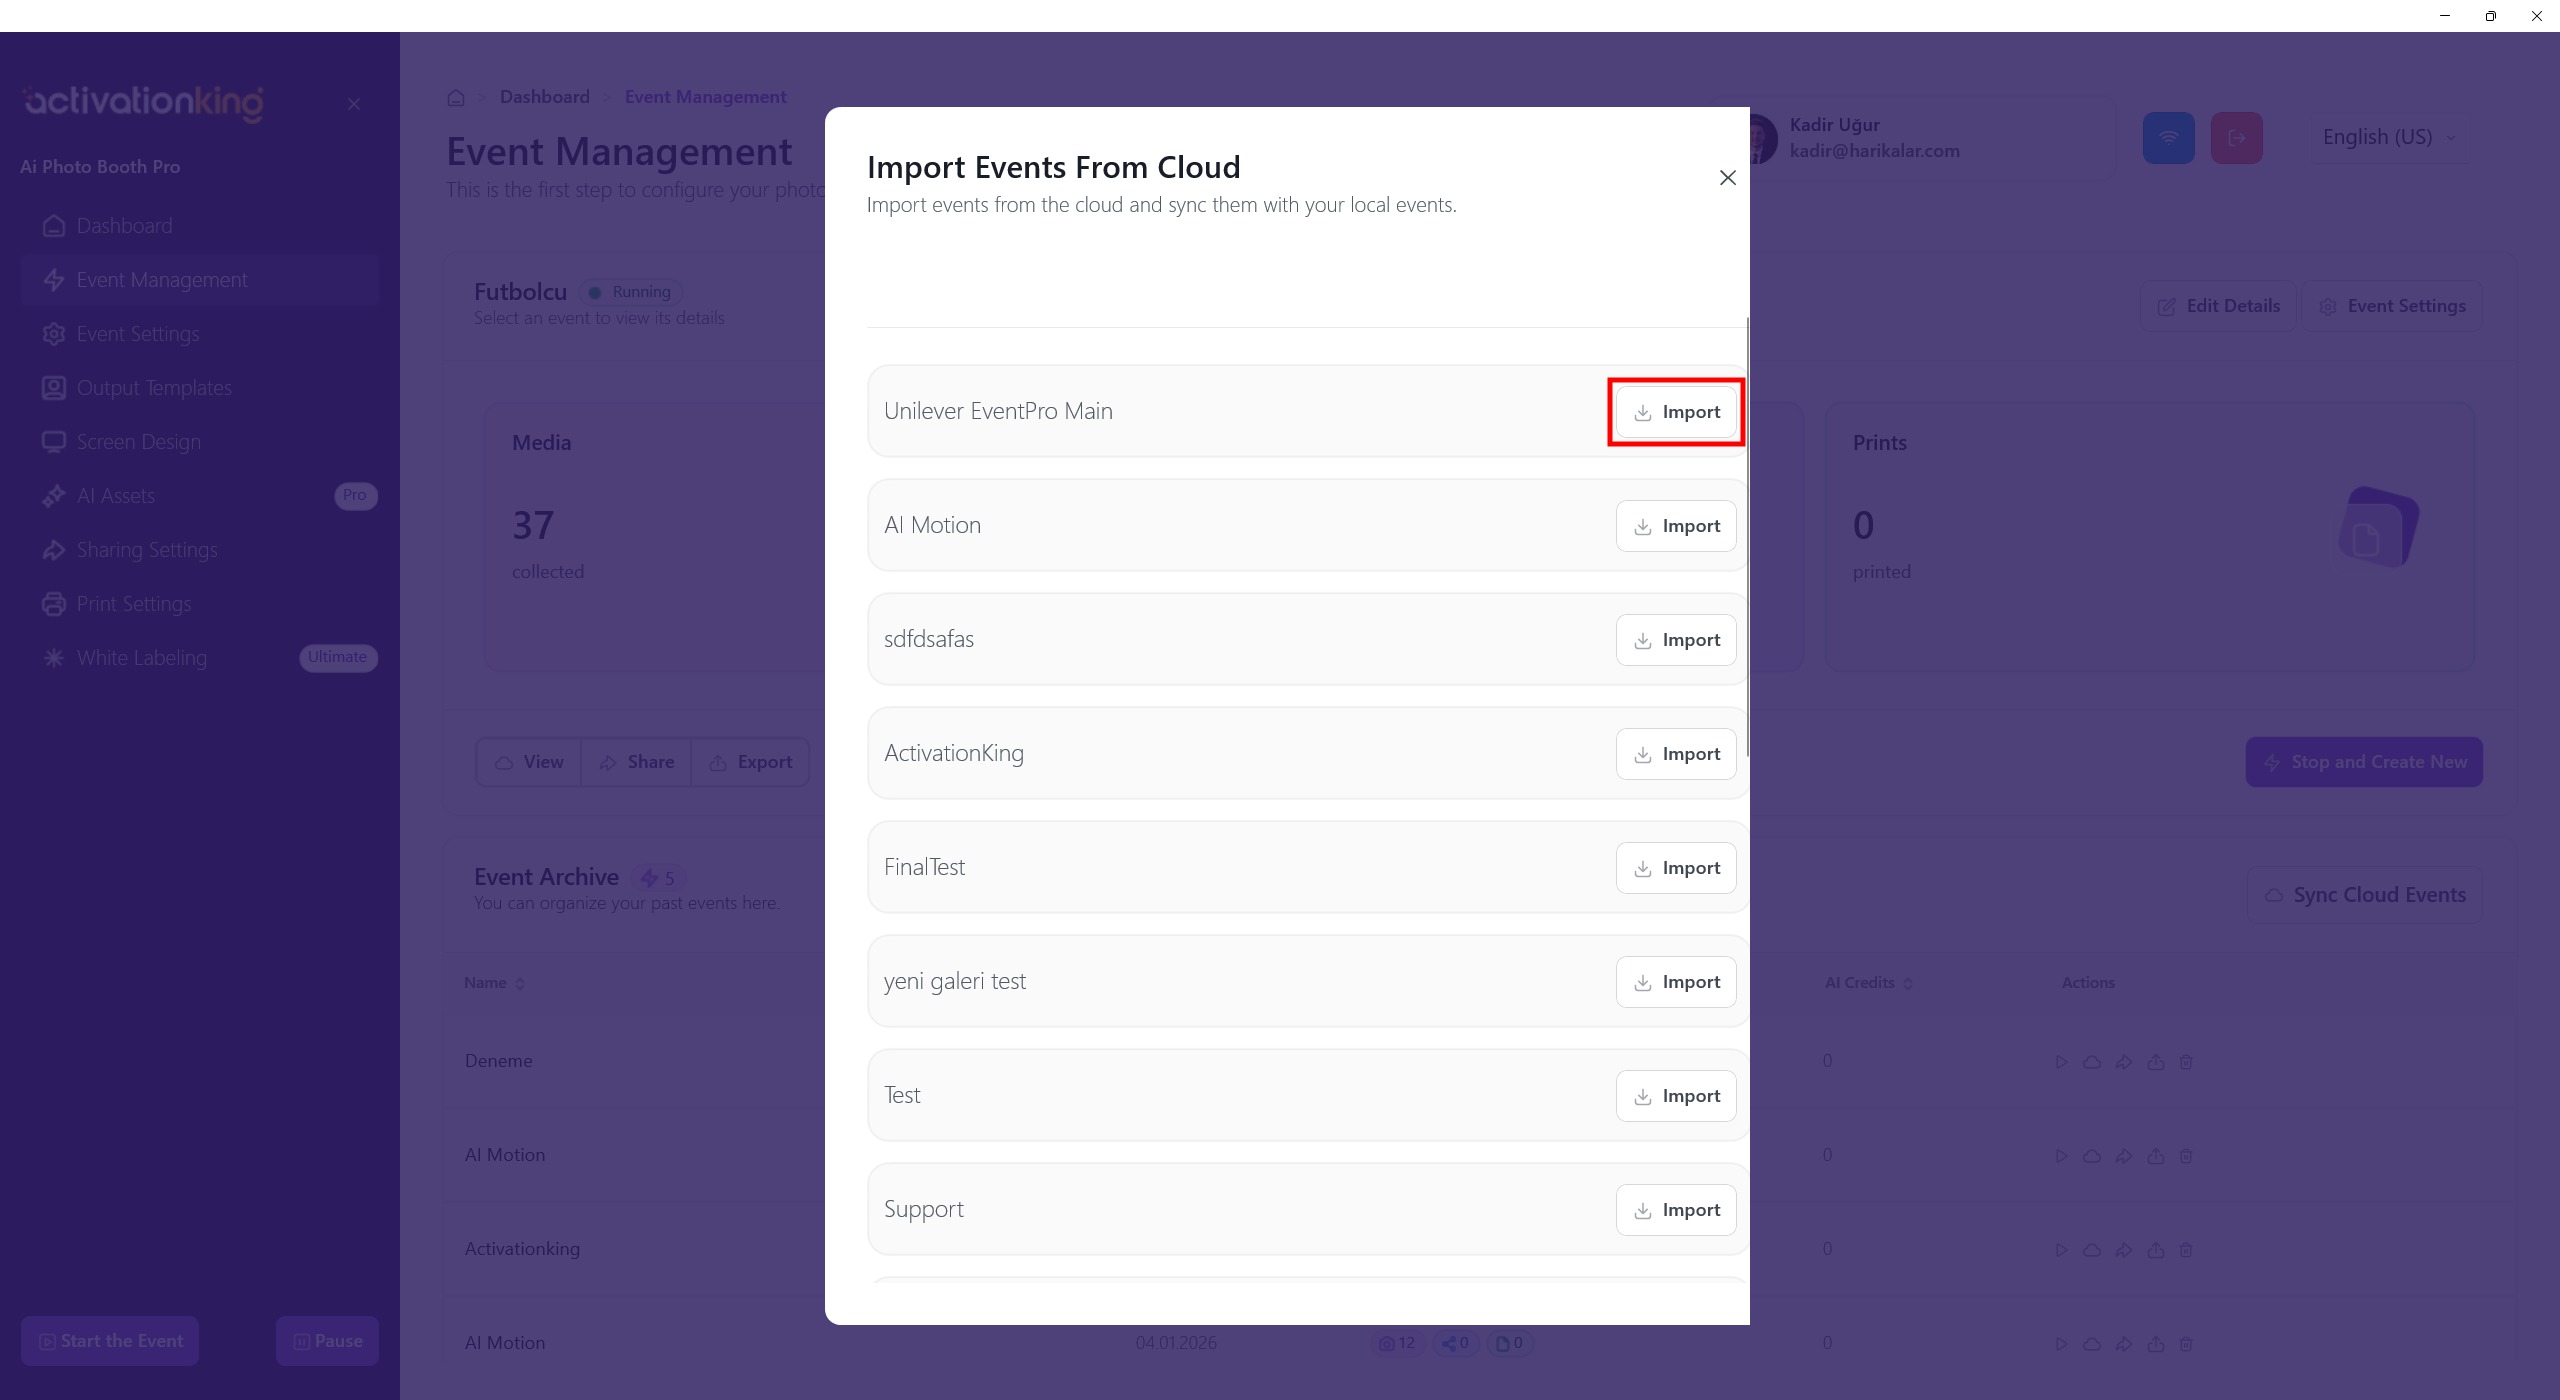
Task: Play the Deneme event from actions
Action: pyautogui.click(x=2061, y=1062)
